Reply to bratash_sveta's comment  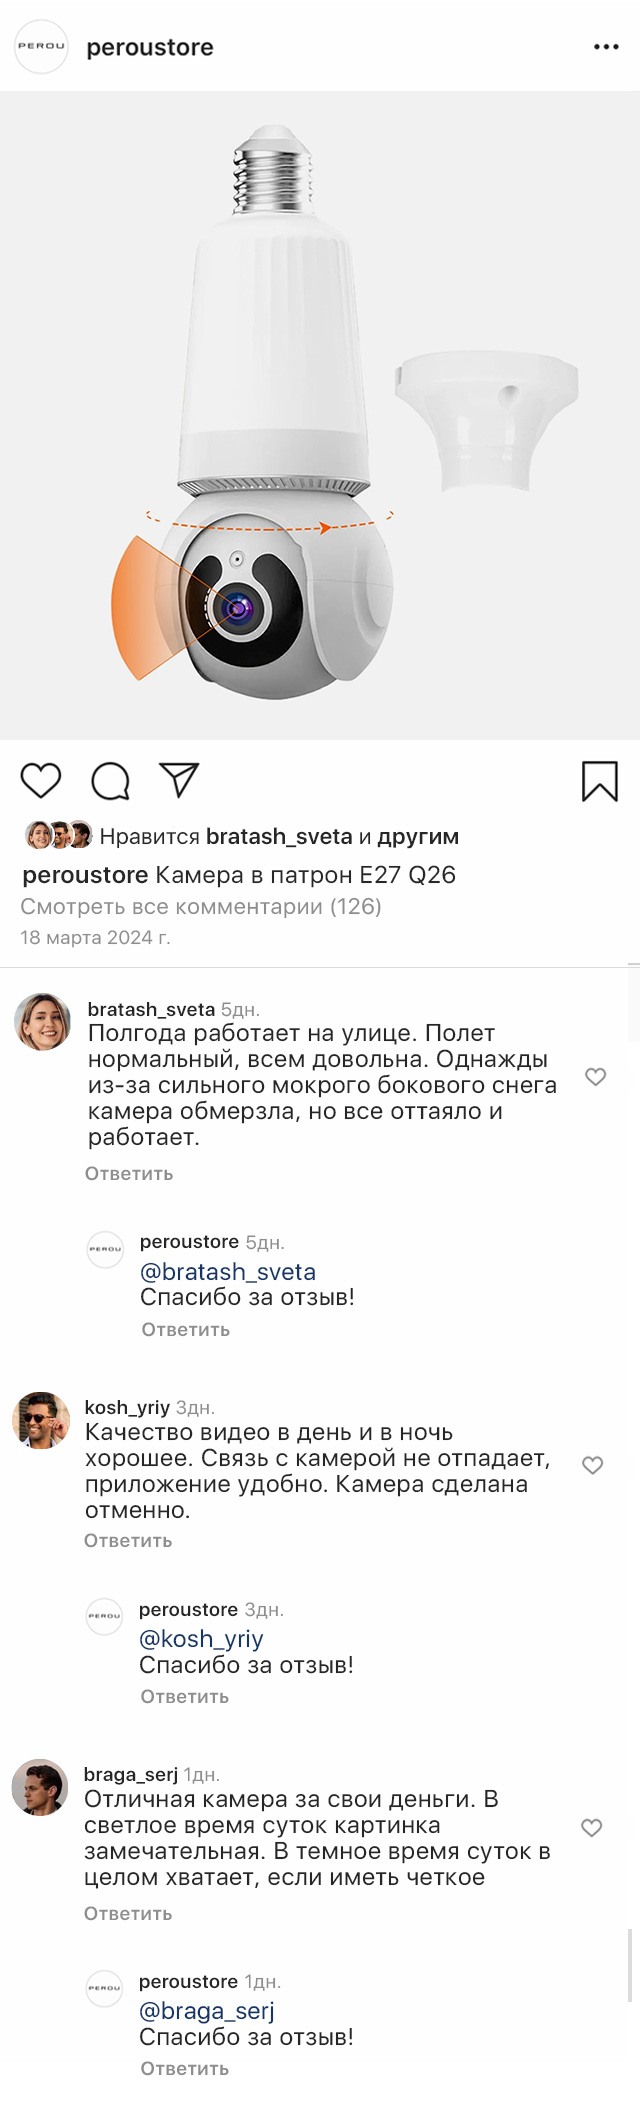[x=129, y=1174]
